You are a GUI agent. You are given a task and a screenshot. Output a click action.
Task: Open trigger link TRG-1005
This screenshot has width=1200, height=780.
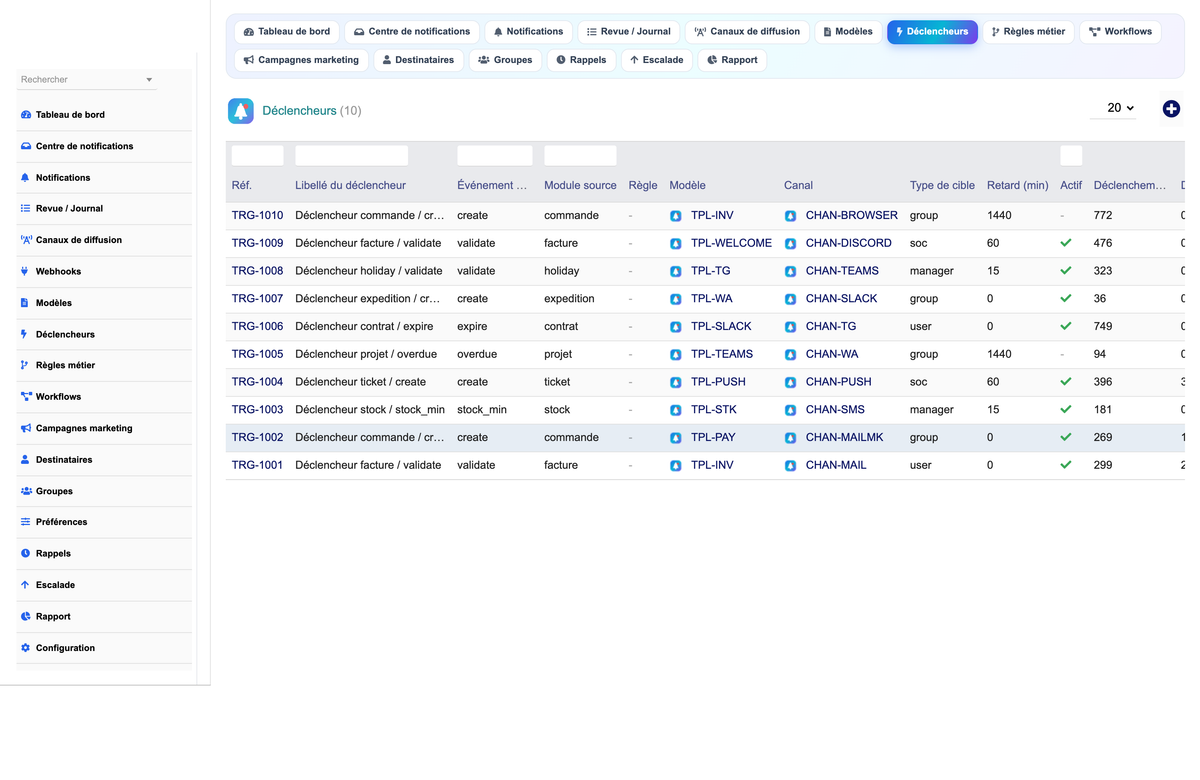(x=257, y=354)
